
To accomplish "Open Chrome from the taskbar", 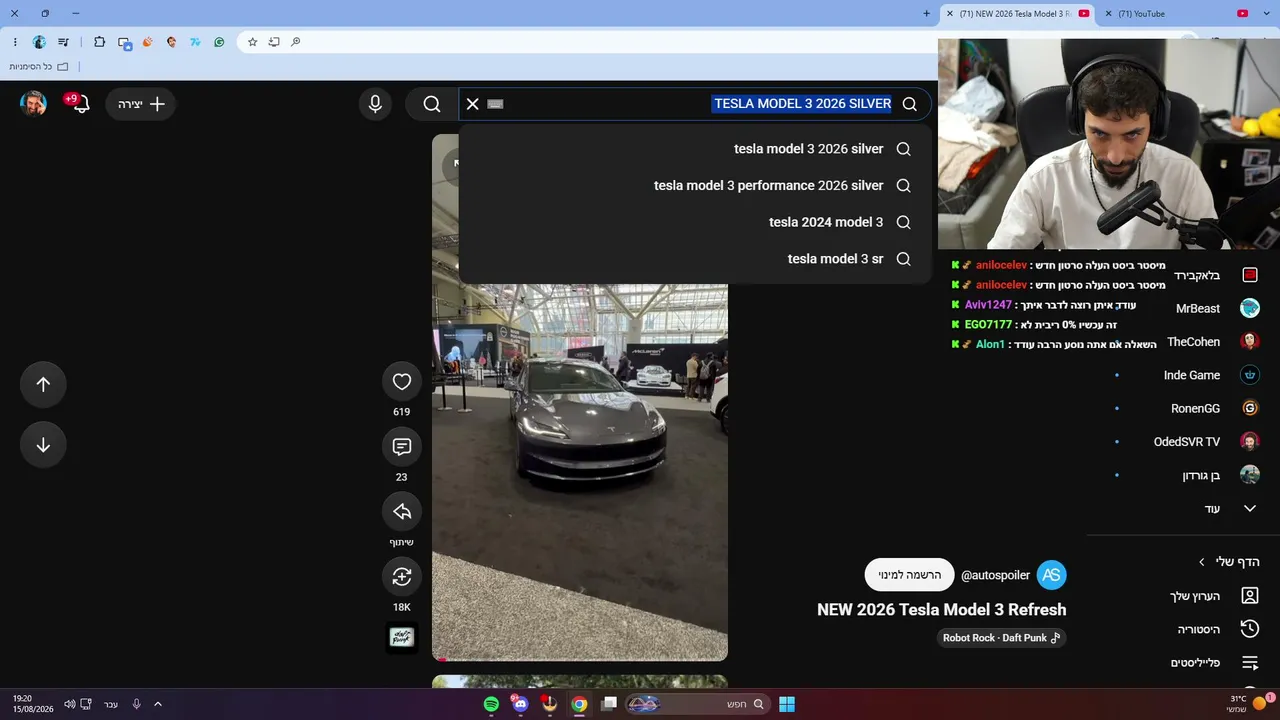I will [x=579, y=704].
